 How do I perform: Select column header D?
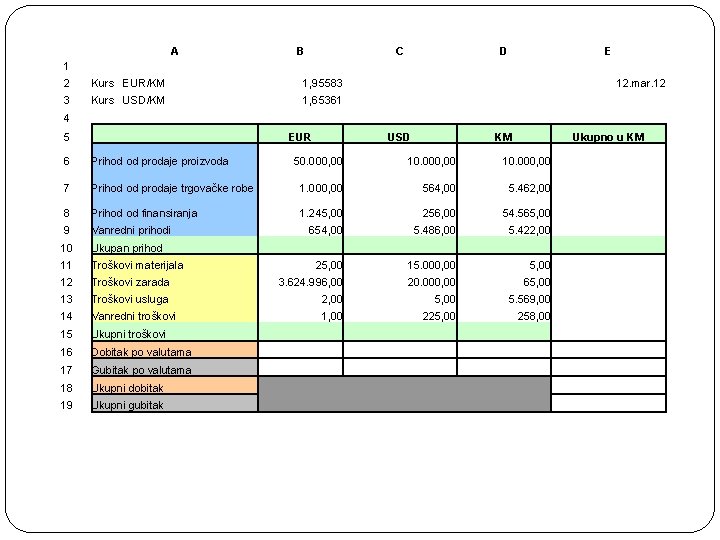point(503,51)
